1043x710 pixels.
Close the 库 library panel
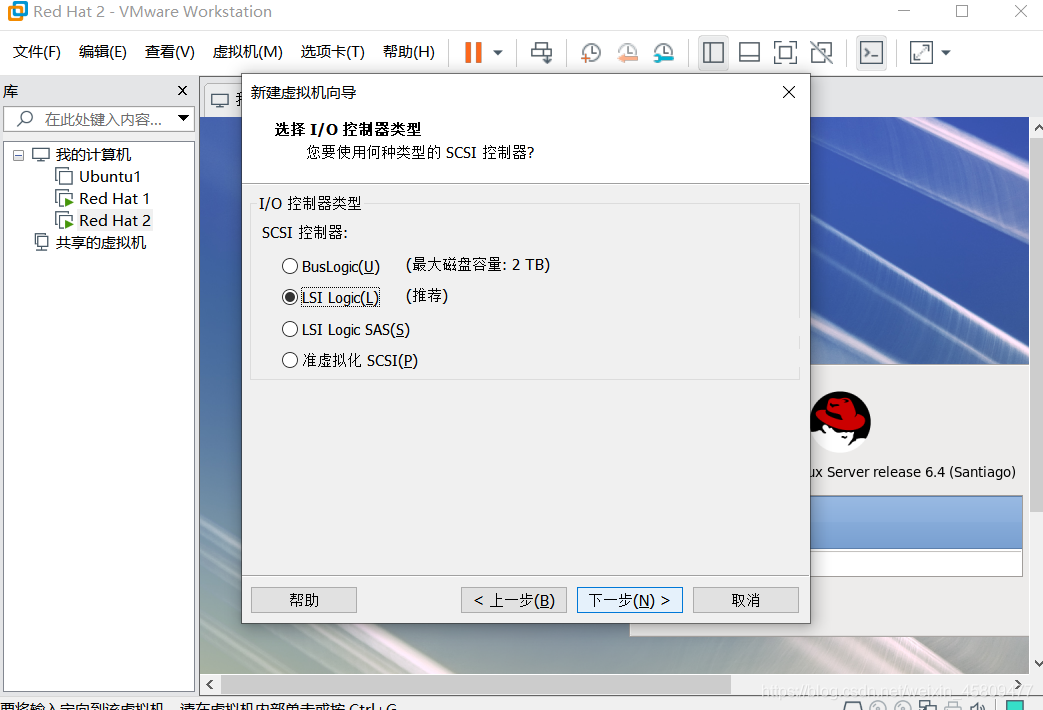(182, 90)
